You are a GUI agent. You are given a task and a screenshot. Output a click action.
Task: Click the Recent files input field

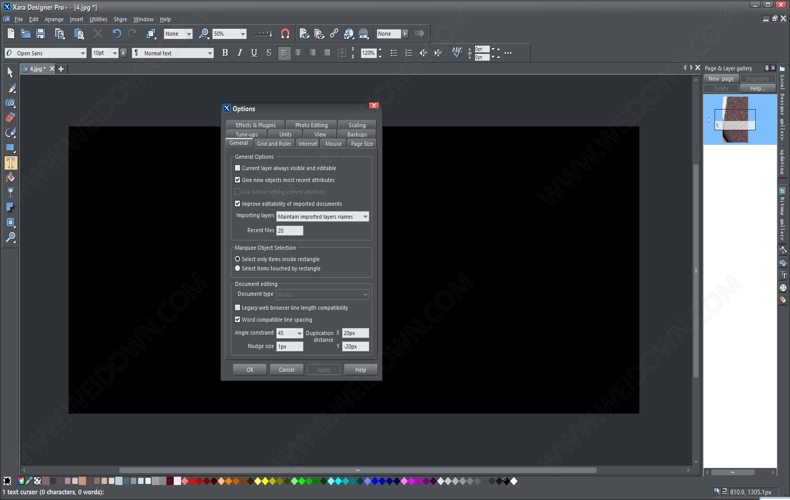pyautogui.click(x=289, y=230)
